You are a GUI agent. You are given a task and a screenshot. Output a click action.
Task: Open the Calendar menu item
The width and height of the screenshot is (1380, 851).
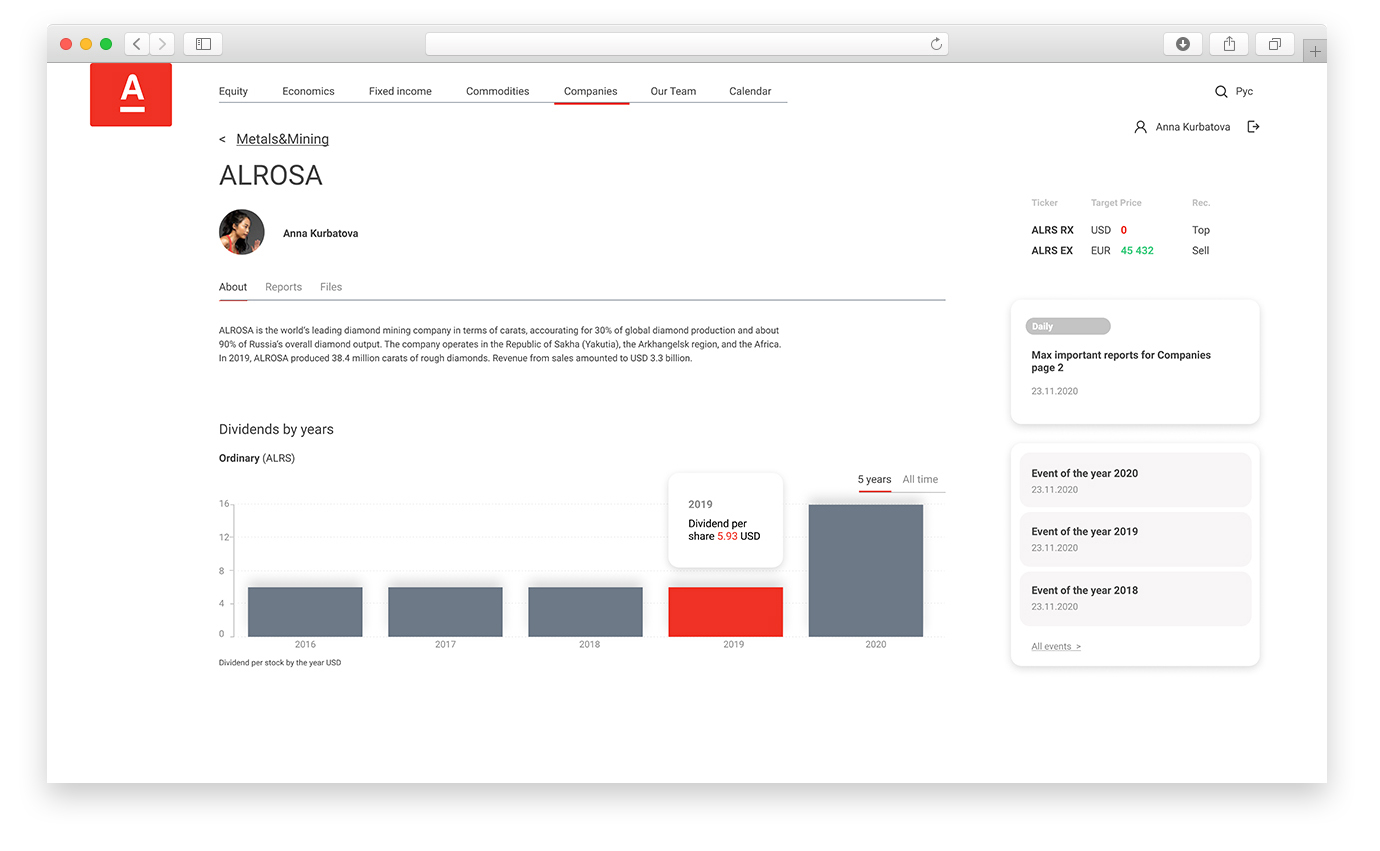click(750, 91)
